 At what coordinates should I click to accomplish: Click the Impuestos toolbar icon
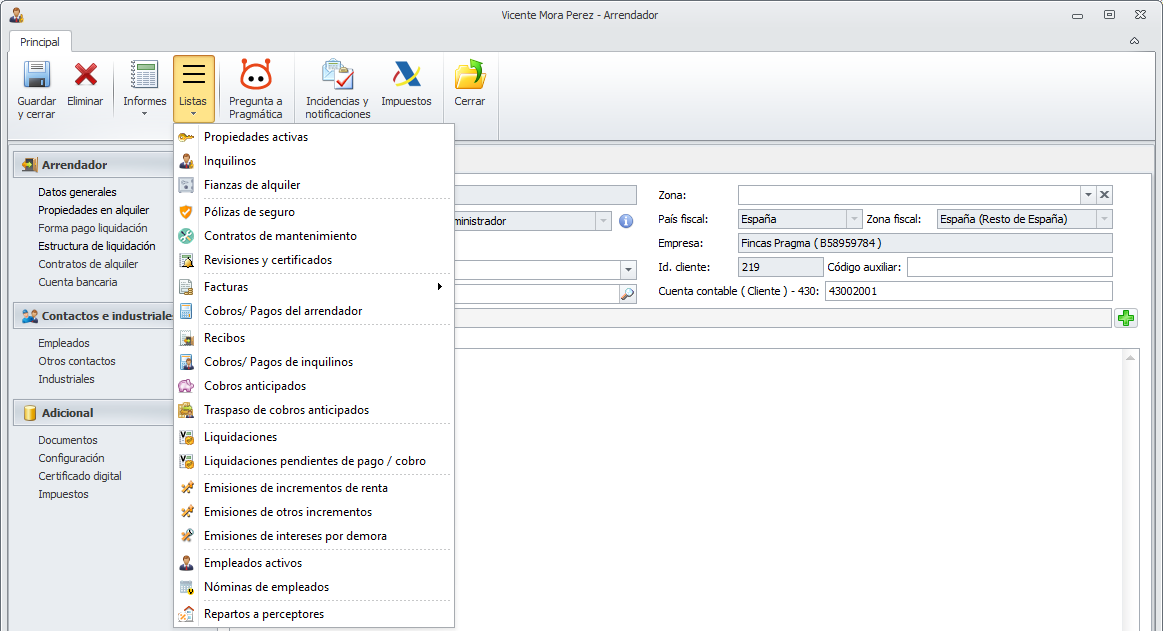pos(406,76)
